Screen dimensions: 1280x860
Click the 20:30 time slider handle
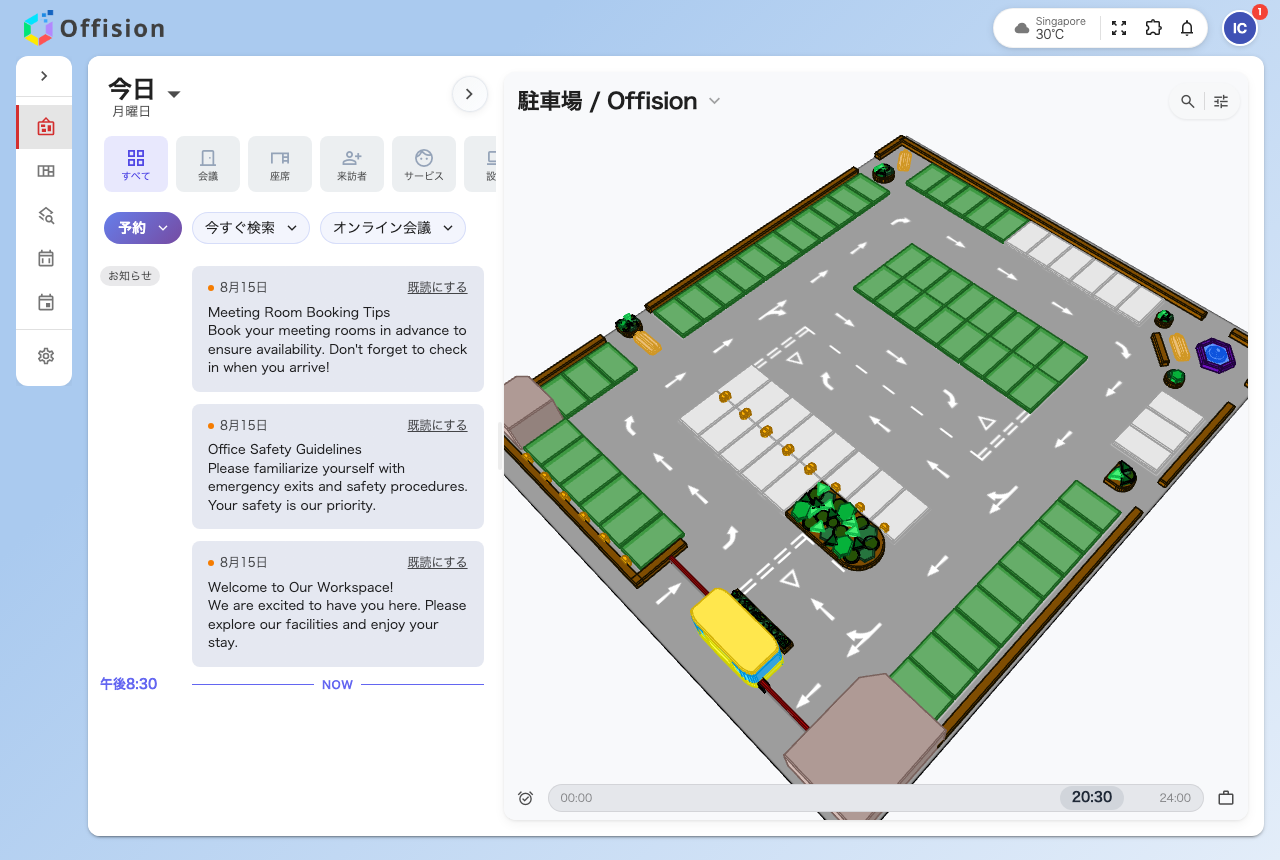tap(1092, 797)
